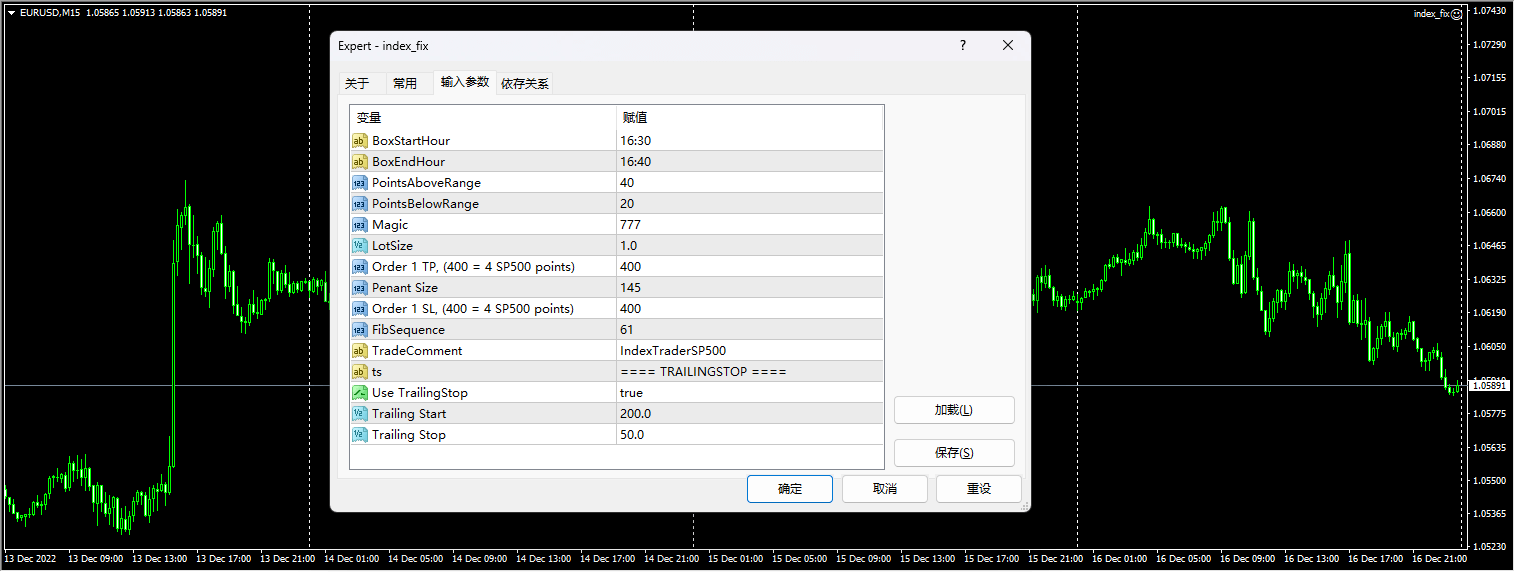
Task: Click the Magic parameter integer icon
Action: tap(360, 225)
